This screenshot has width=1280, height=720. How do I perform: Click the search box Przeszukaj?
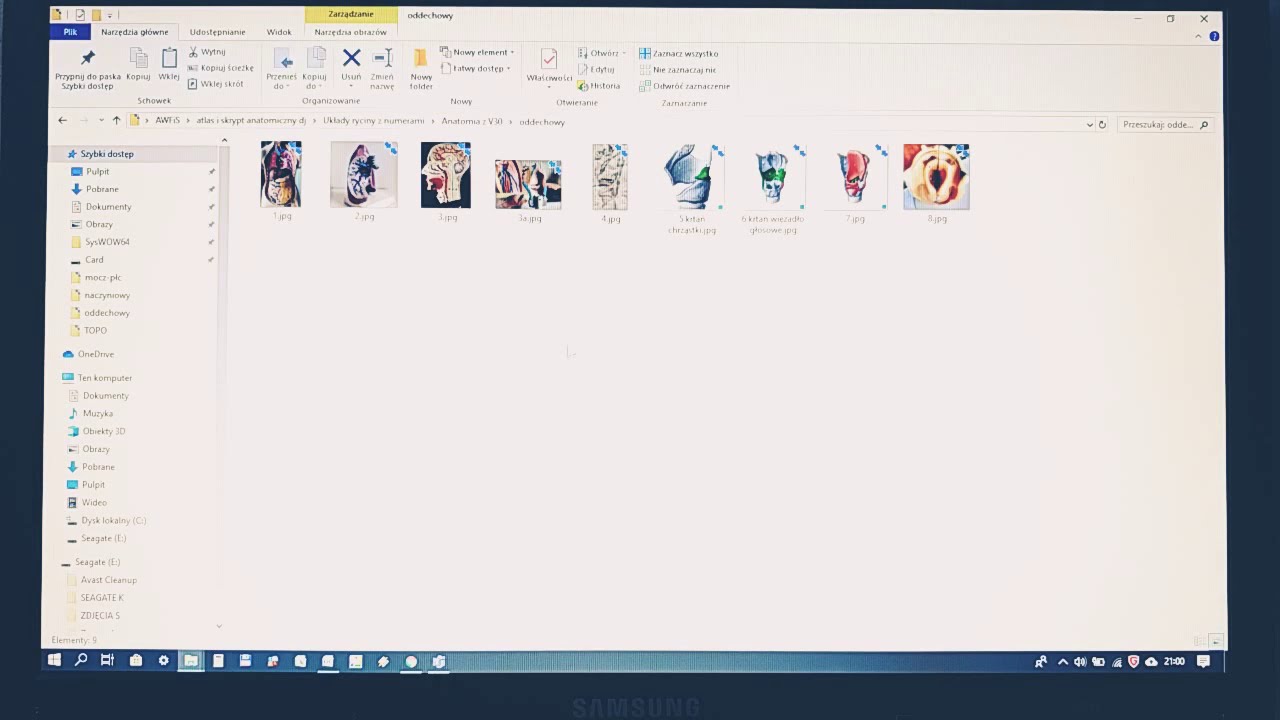pos(1165,125)
